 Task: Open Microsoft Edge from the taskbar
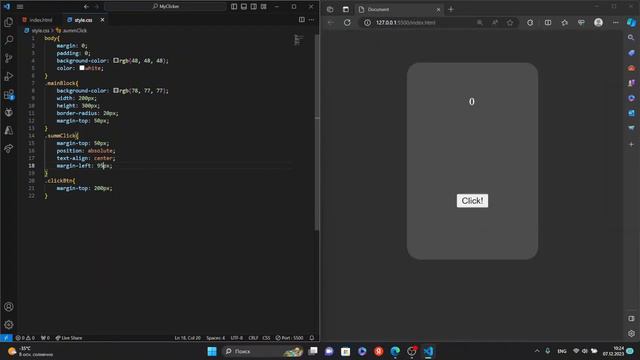point(395,351)
